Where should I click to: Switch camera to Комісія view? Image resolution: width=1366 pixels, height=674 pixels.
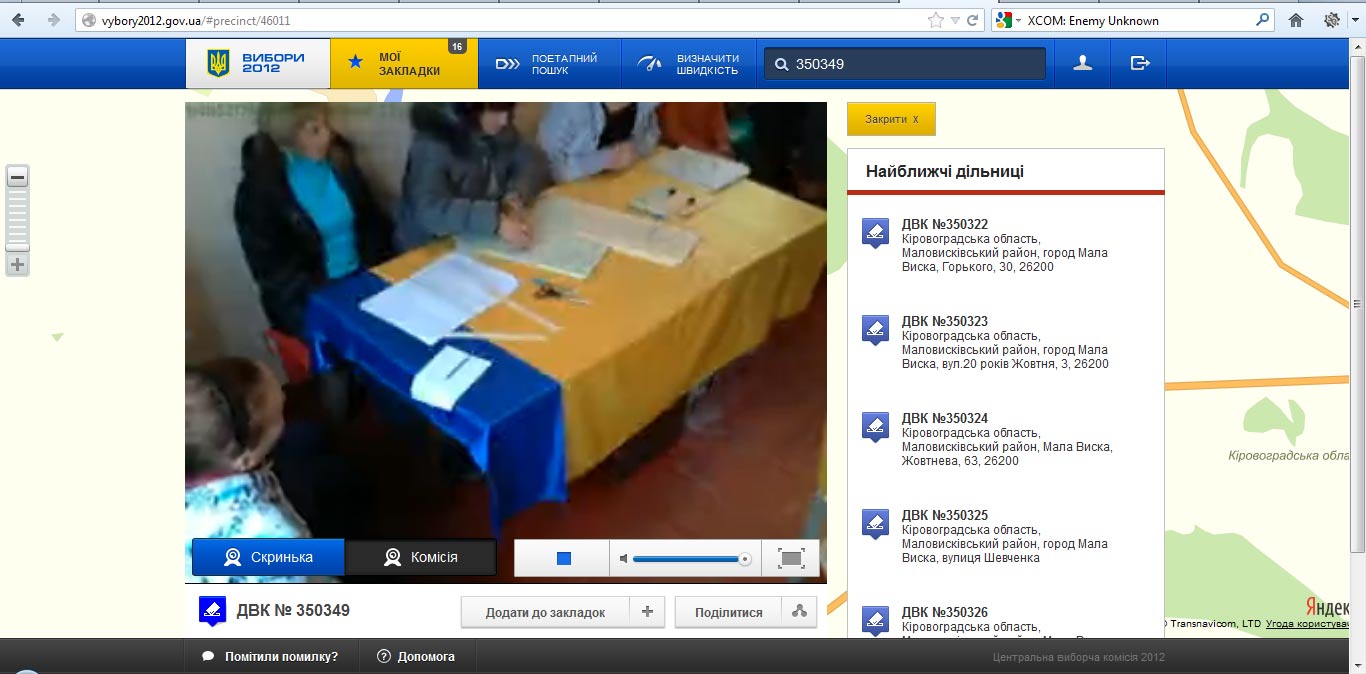pyautogui.click(x=421, y=557)
